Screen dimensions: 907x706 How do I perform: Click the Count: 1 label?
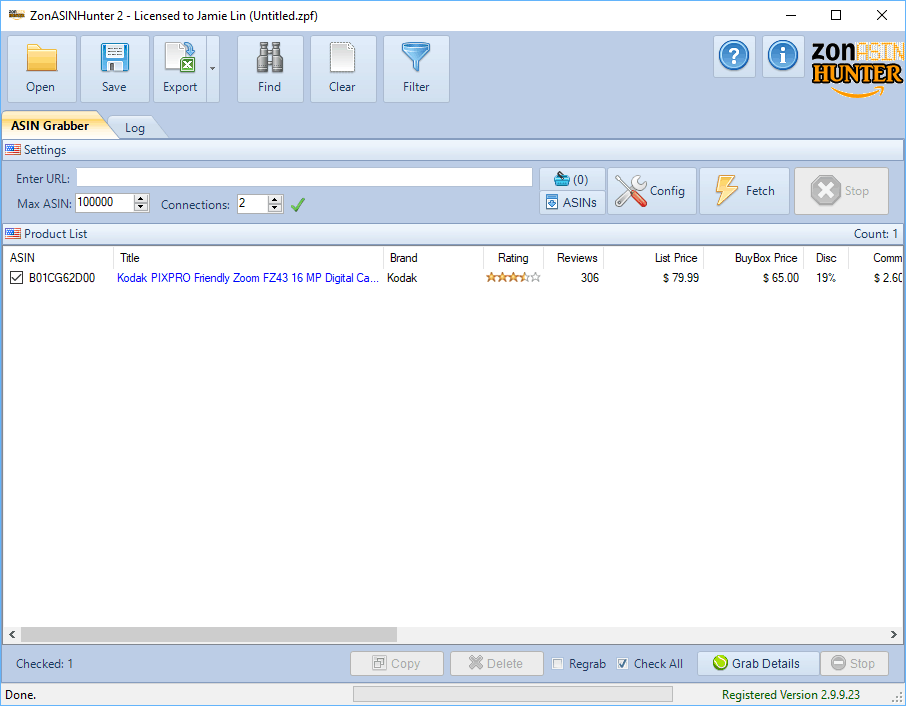[x=876, y=234]
